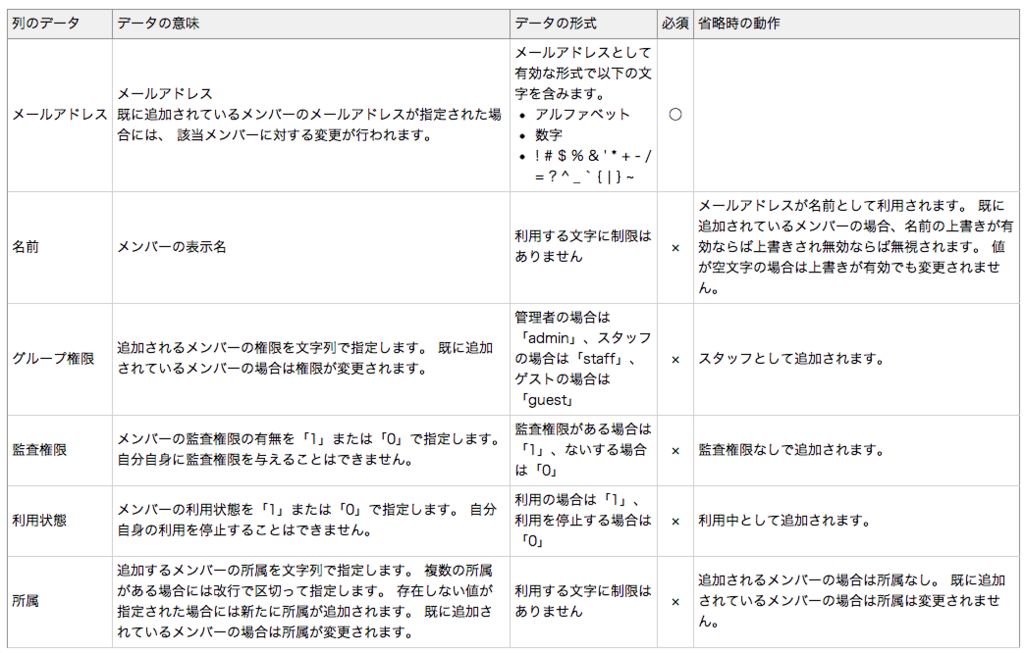Click the メールアドレスとして有効な形式 format text
The image size is (1024, 653).
pos(583,73)
